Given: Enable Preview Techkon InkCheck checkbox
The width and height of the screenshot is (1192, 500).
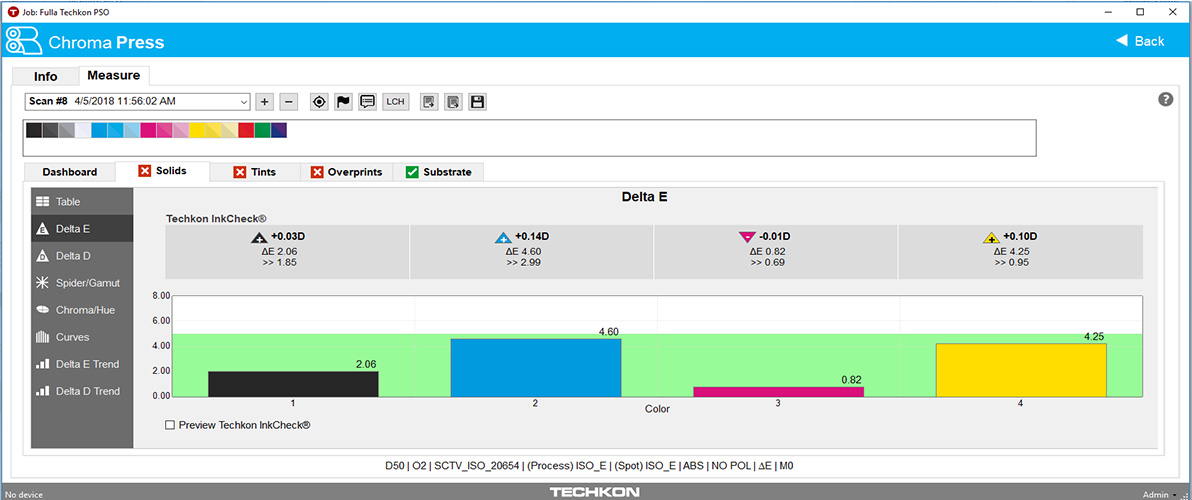Looking at the screenshot, I should [170, 426].
